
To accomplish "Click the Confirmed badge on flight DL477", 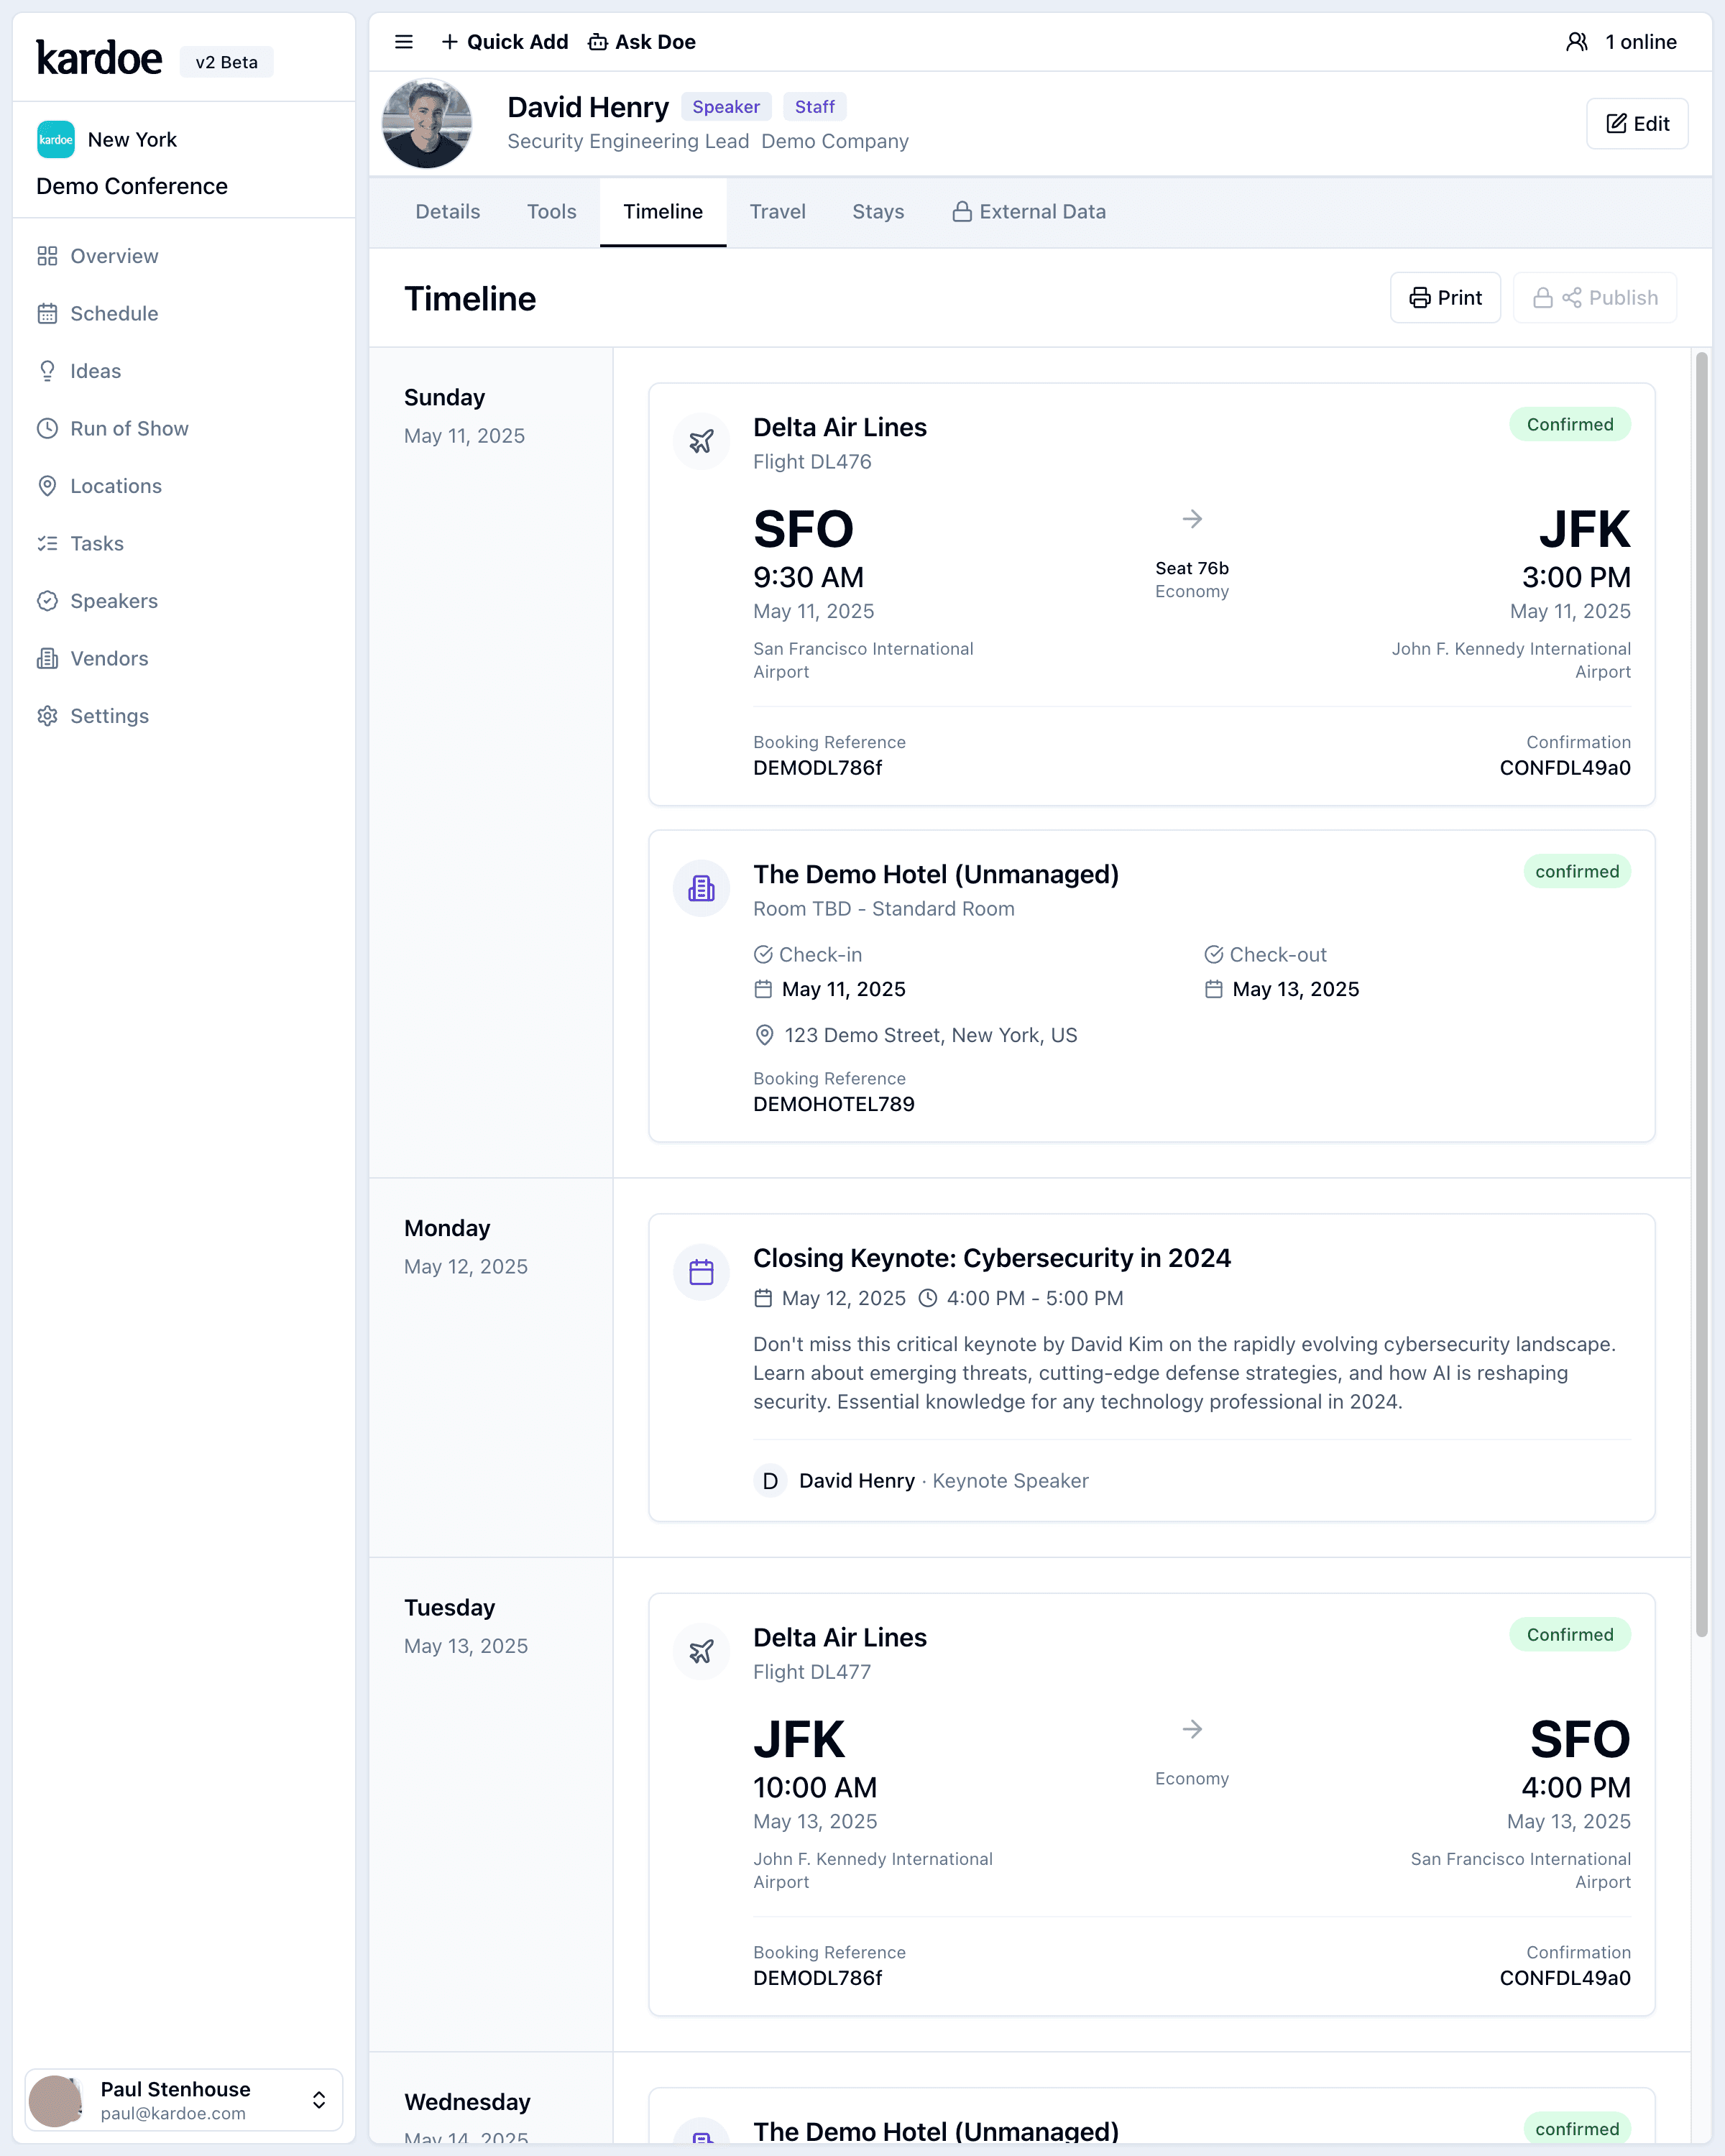I will point(1570,1634).
